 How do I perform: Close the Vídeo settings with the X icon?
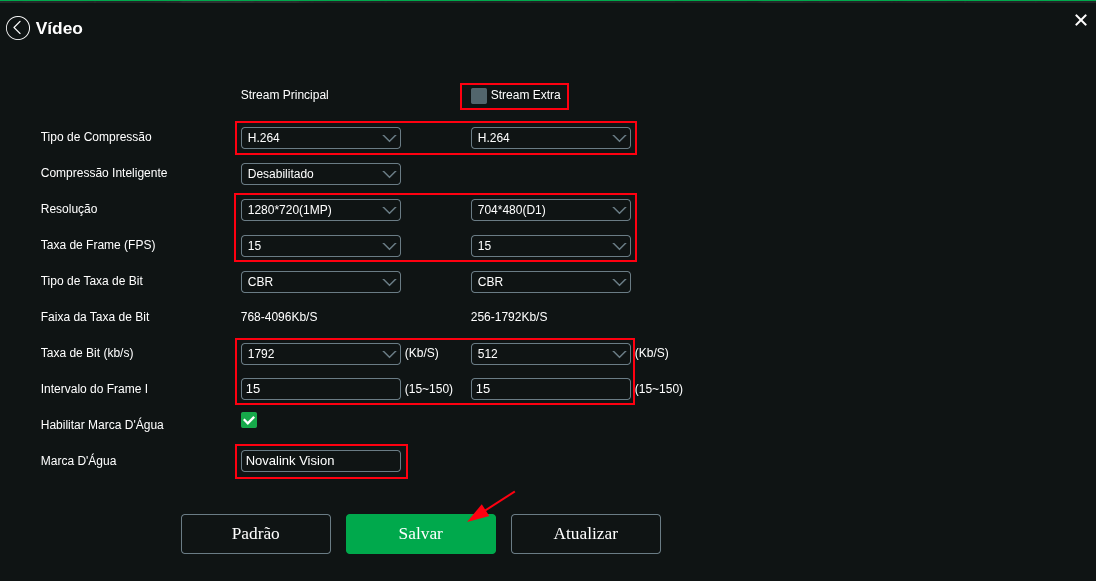[1080, 20]
